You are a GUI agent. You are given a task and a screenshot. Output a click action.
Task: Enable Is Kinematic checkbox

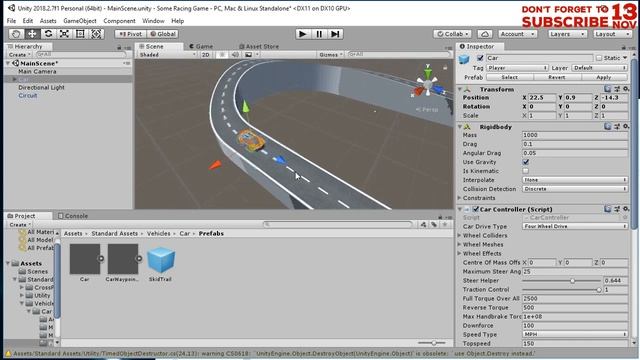click(x=526, y=171)
